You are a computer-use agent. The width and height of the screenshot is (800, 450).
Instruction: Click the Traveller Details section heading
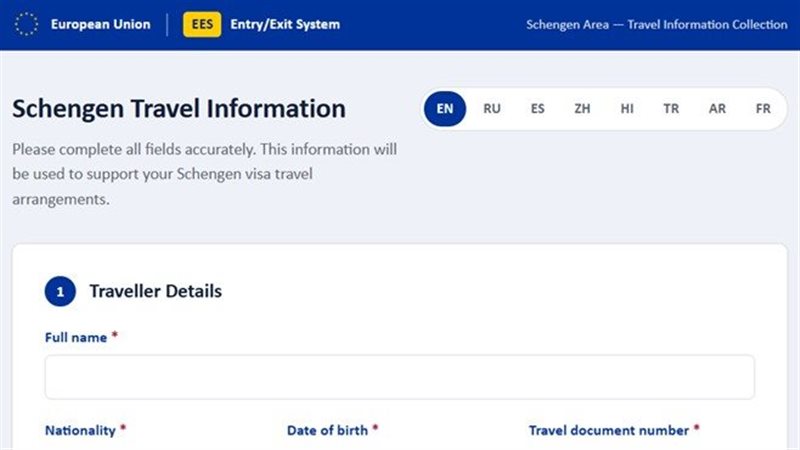[x=156, y=291]
